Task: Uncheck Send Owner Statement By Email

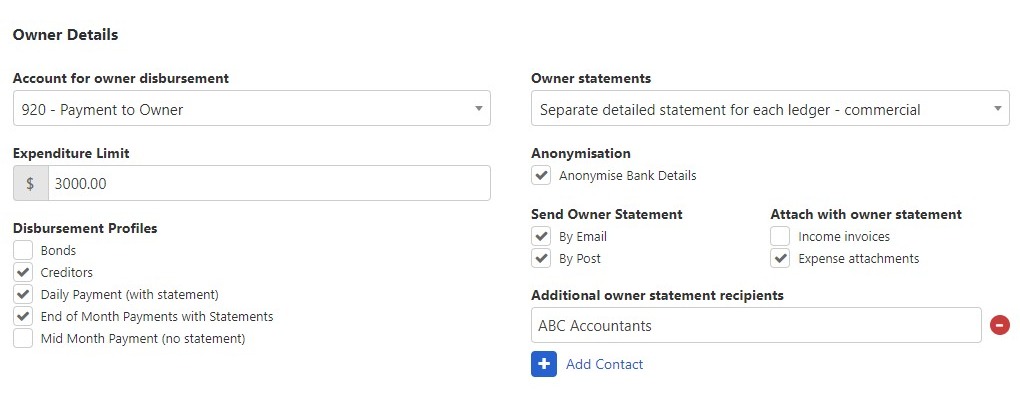Action: click(x=541, y=237)
